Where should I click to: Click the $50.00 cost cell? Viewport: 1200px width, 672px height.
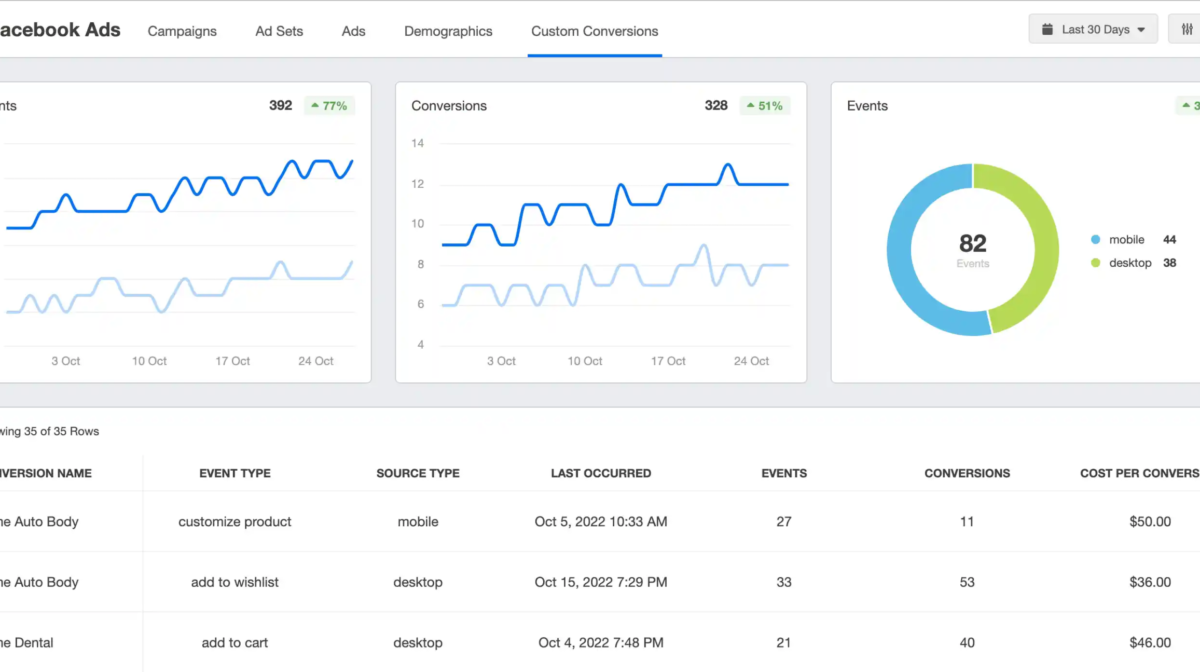1149,521
